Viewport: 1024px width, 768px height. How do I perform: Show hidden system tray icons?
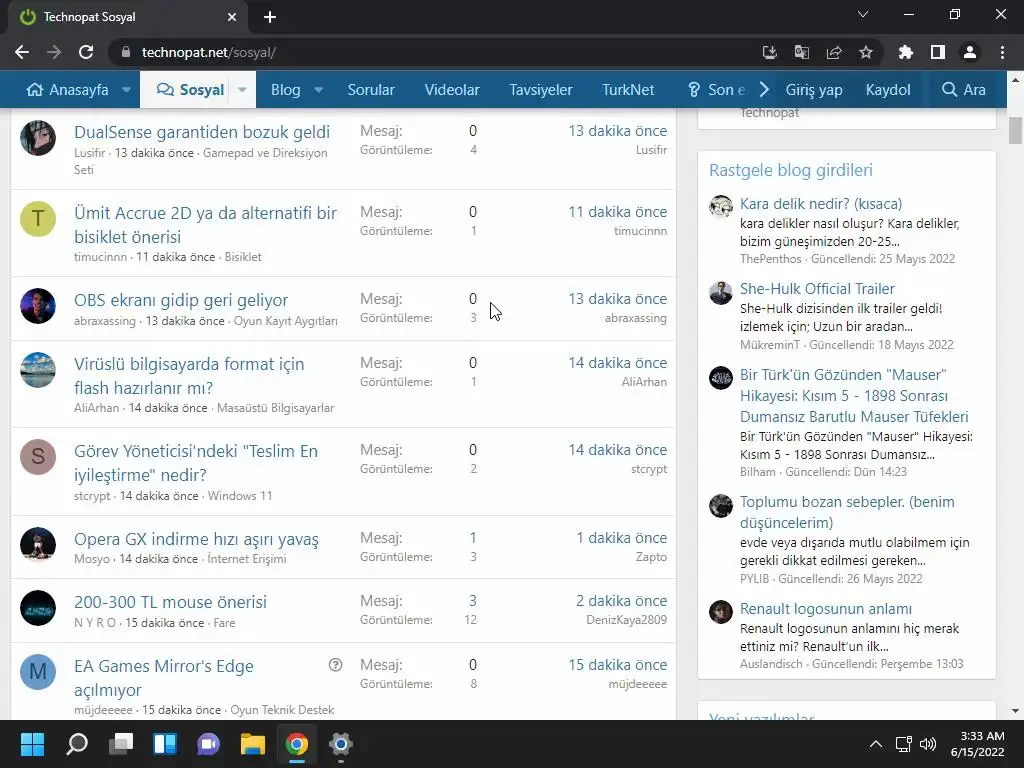[x=876, y=744]
